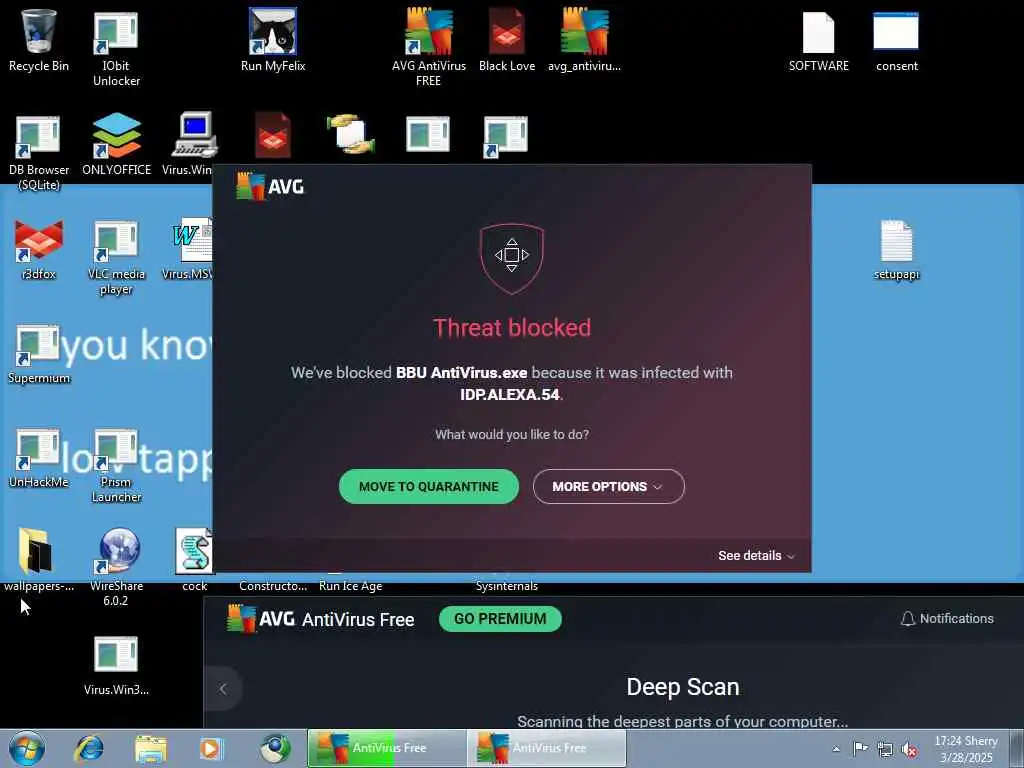Open Internet Explorer from the taskbar
The width and height of the screenshot is (1024, 768).
(x=89, y=748)
